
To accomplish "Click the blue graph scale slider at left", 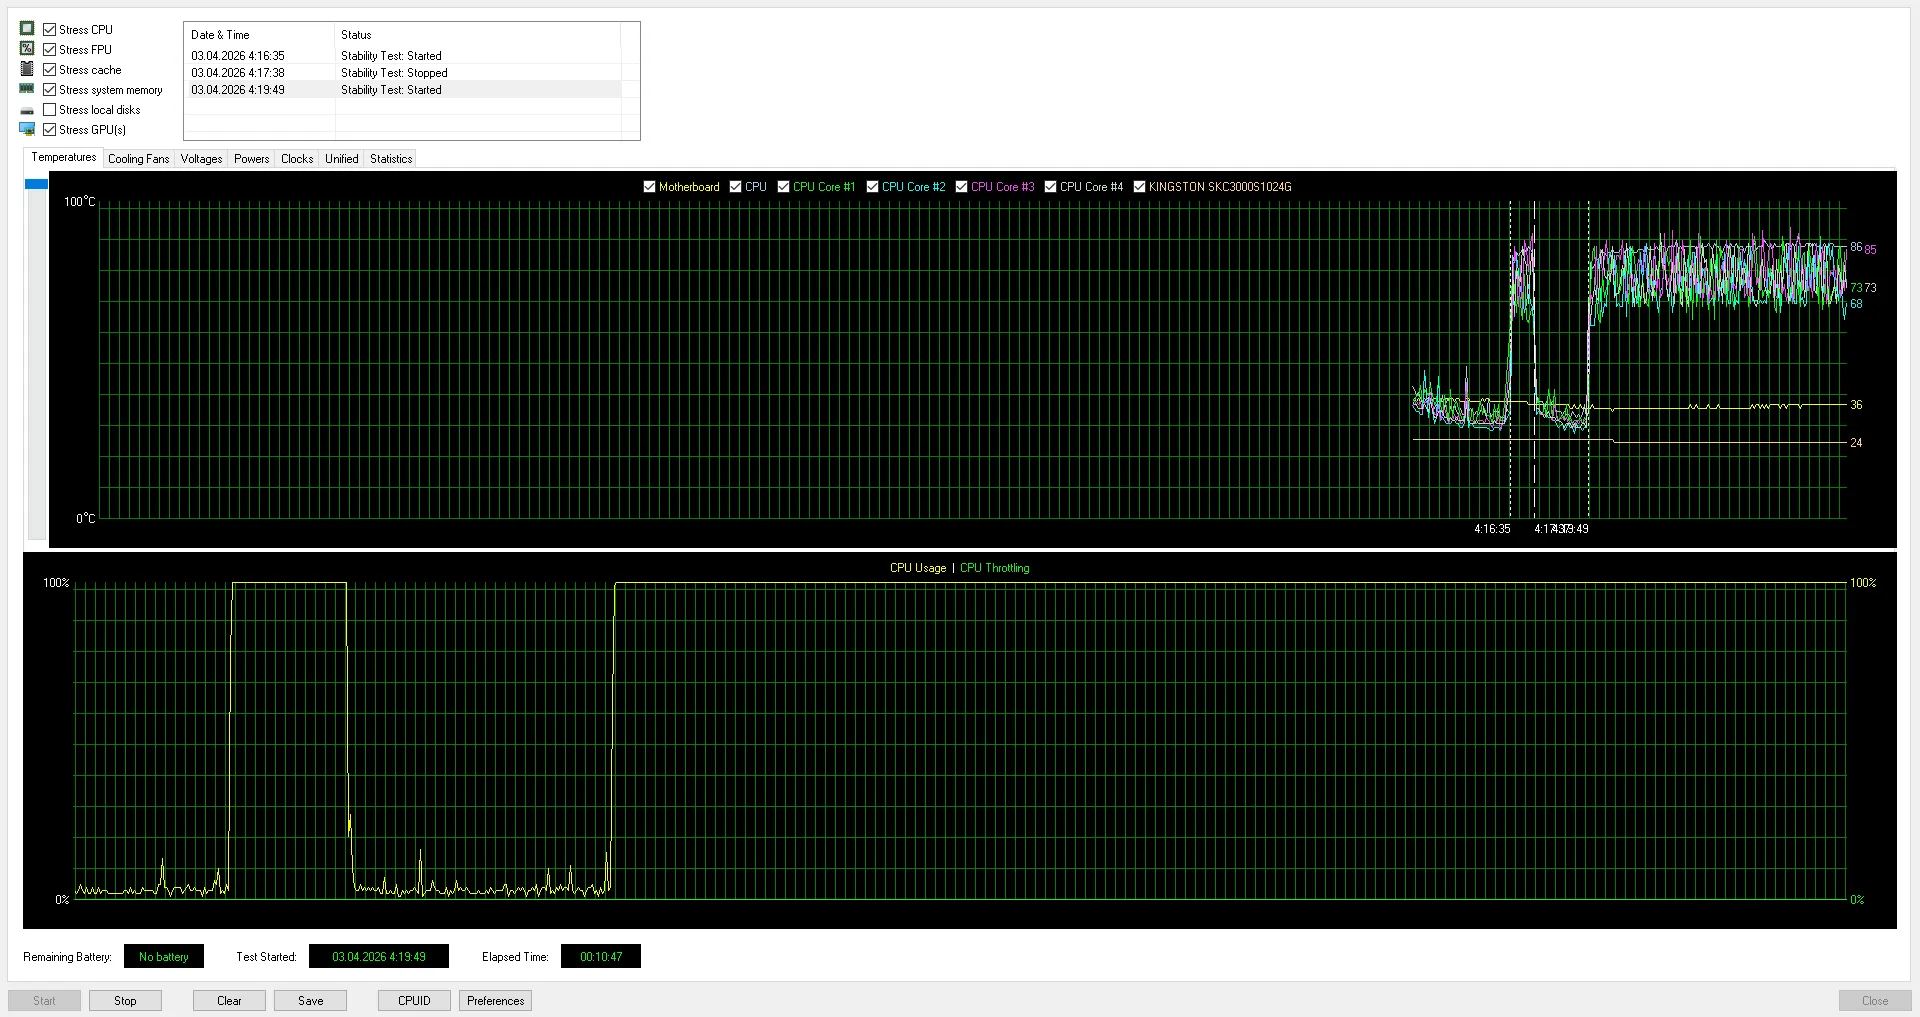I will [36, 184].
